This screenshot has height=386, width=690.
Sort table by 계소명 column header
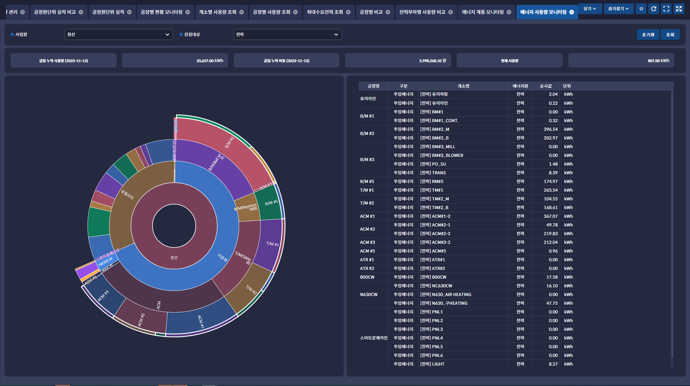(x=463, y=86)
